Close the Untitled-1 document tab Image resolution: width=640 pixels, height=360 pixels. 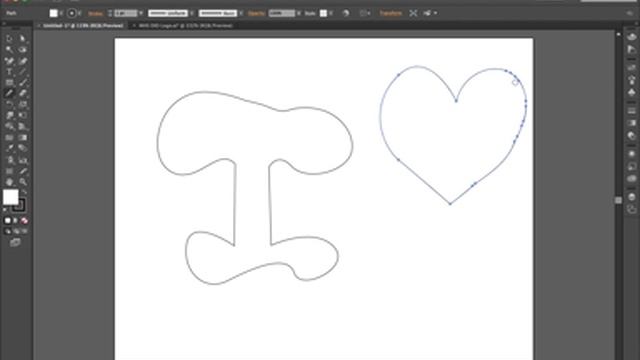[x=39, y=26]
